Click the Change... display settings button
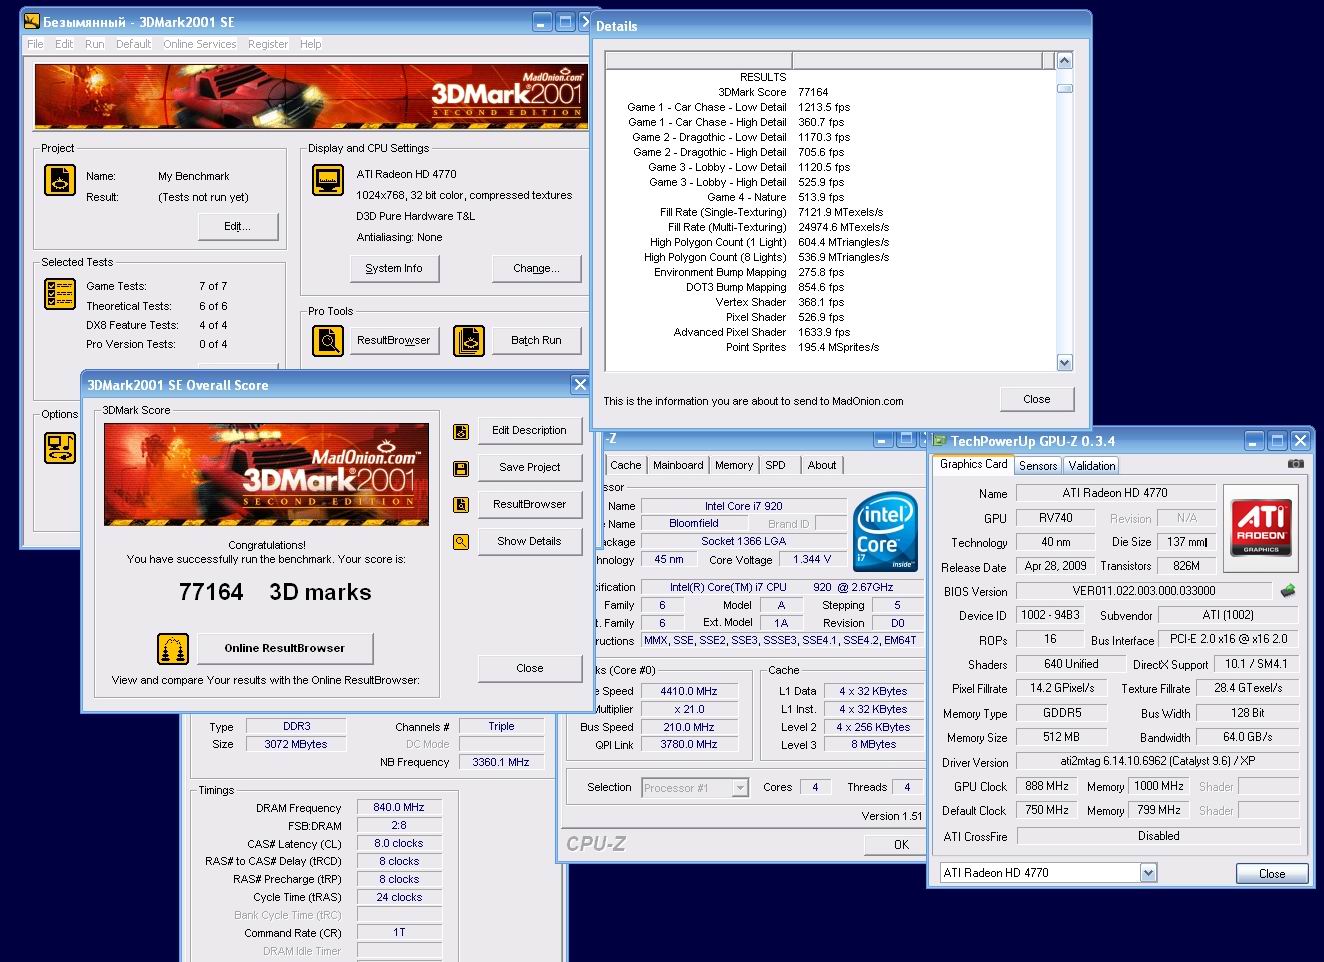 click(x=536, y=269)
